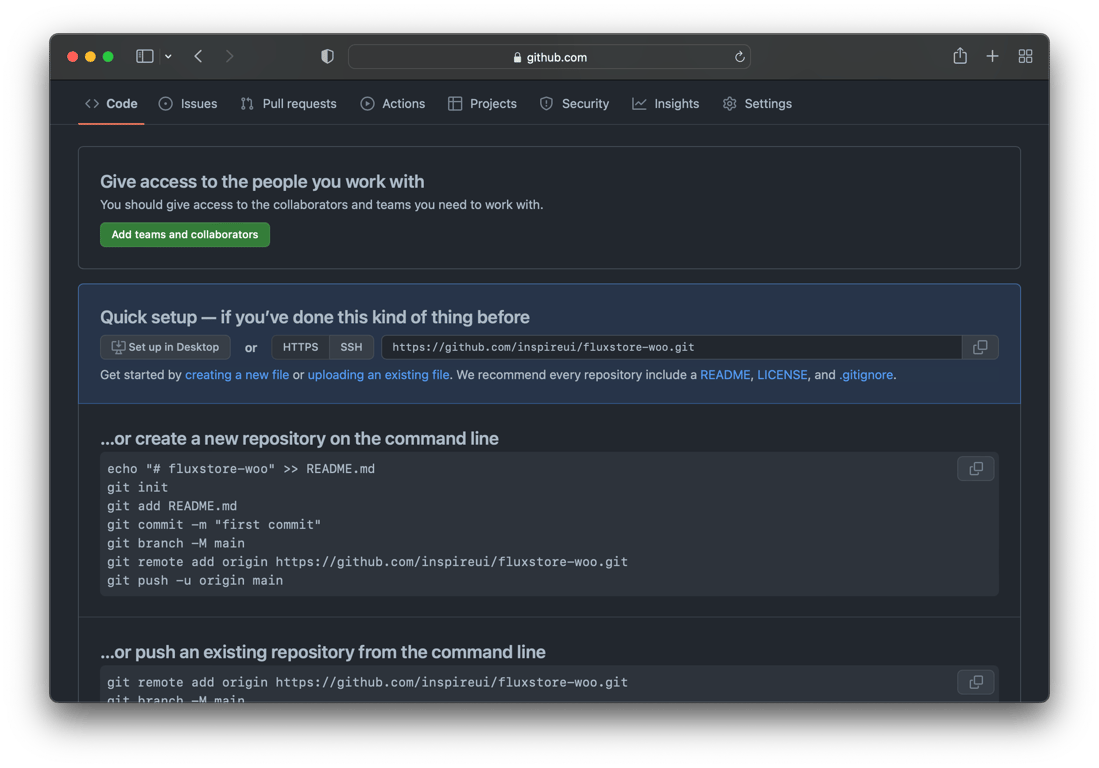The height and width of the screenshot is (768, 1099).
Task: Select the repository clone URL field
Action: pos(671,347)
